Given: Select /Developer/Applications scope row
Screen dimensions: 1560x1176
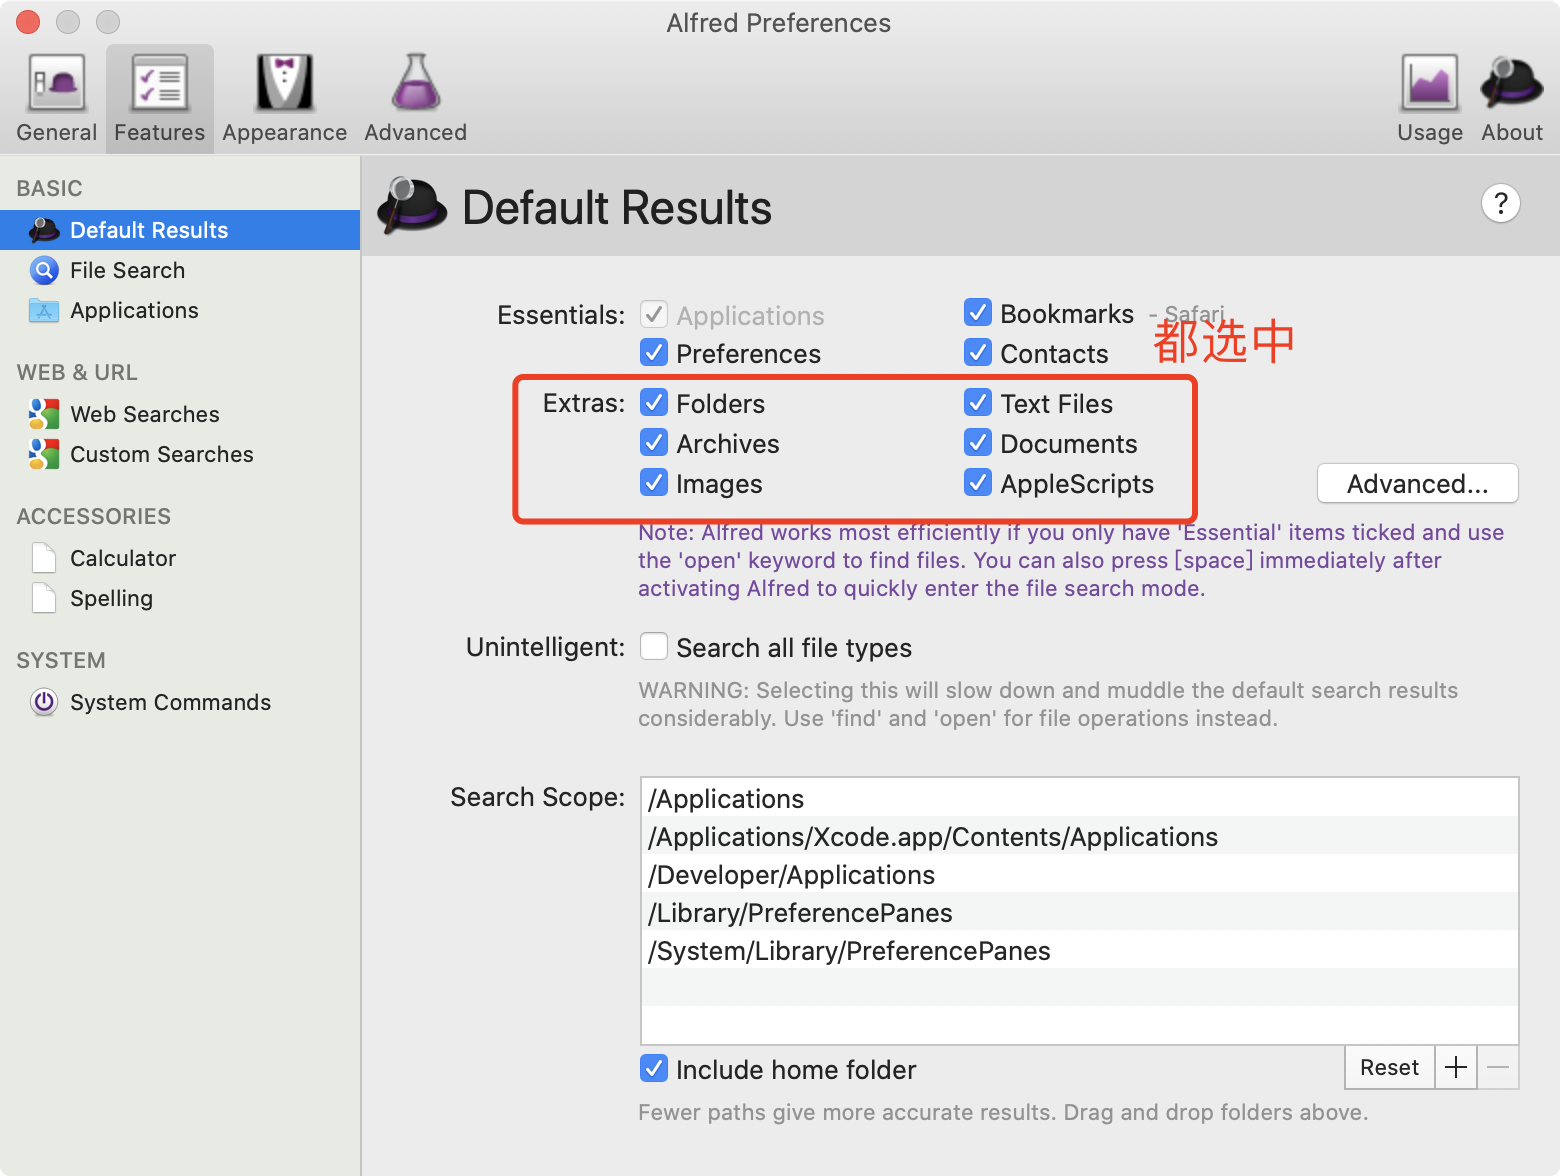Looking at the screenshot, I should pos(1080,874).
